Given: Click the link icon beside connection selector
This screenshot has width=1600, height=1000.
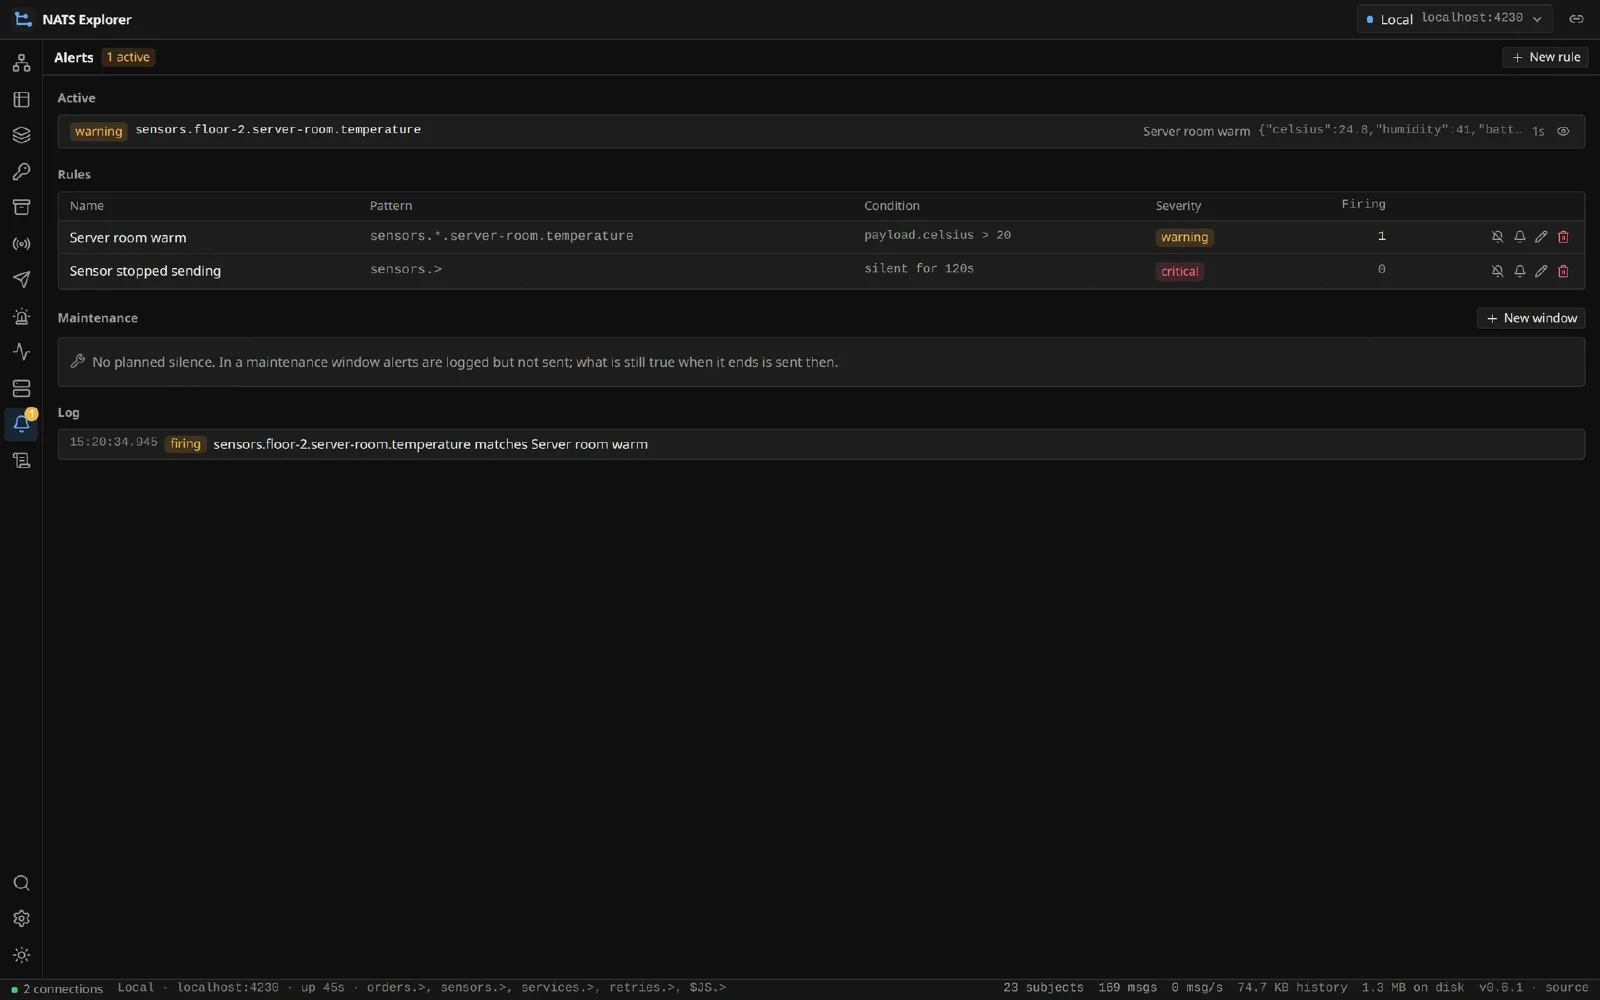Looking at the screenshot, I should pyautogui.click(x=1576, y=19).
